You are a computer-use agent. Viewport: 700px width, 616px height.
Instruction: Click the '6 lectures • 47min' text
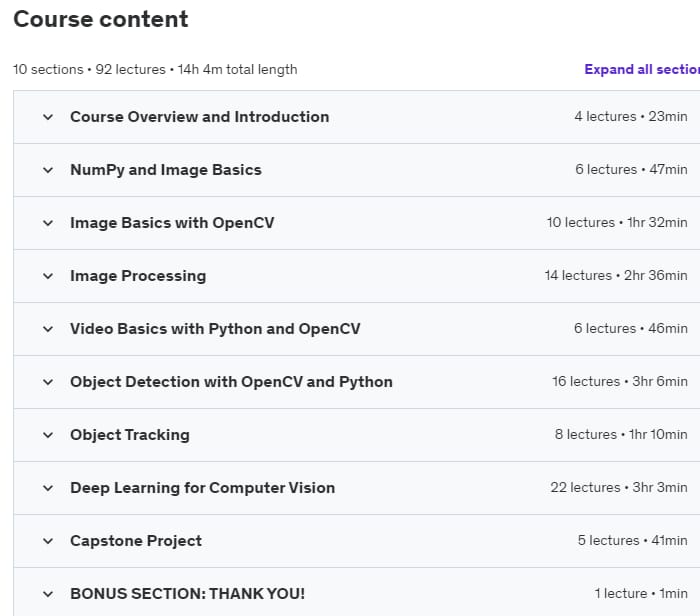(x=631, y=170)
